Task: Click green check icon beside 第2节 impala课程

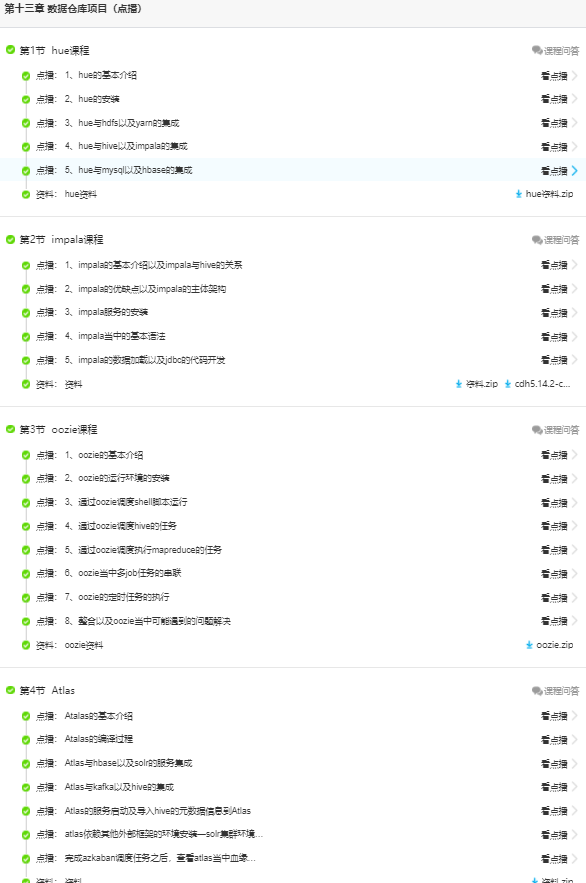Action: pyautogui.click(x=10, y=239)
